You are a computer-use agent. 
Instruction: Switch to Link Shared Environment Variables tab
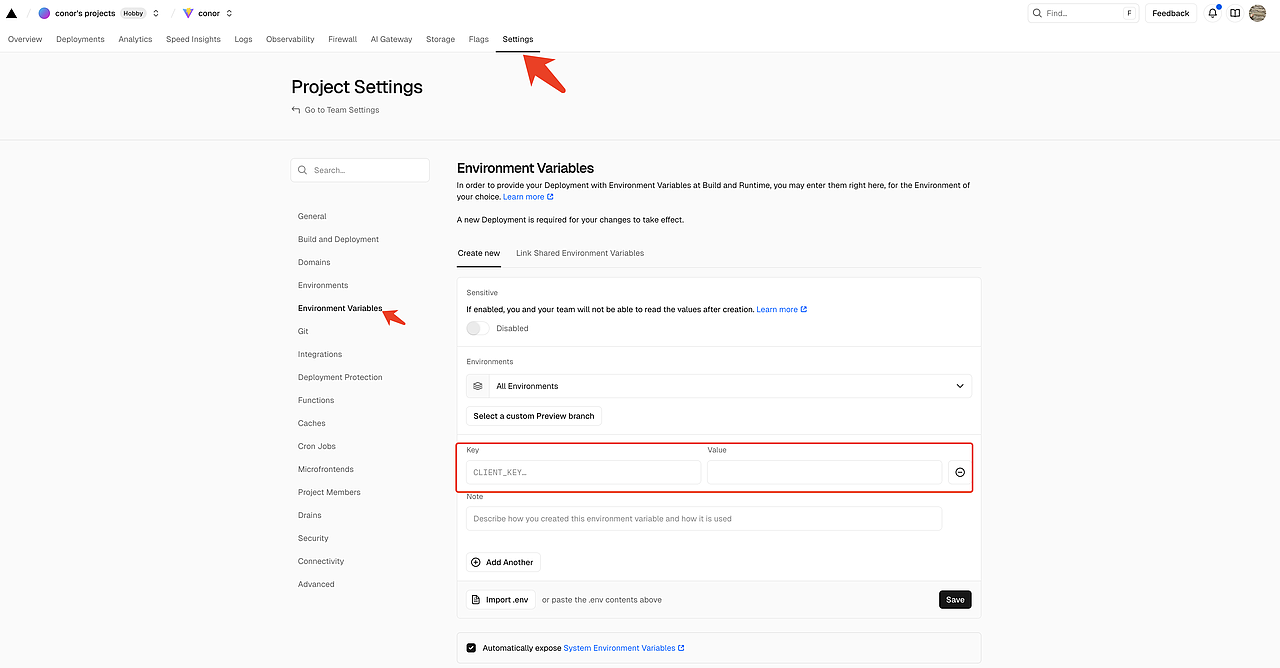click(580, 253)
